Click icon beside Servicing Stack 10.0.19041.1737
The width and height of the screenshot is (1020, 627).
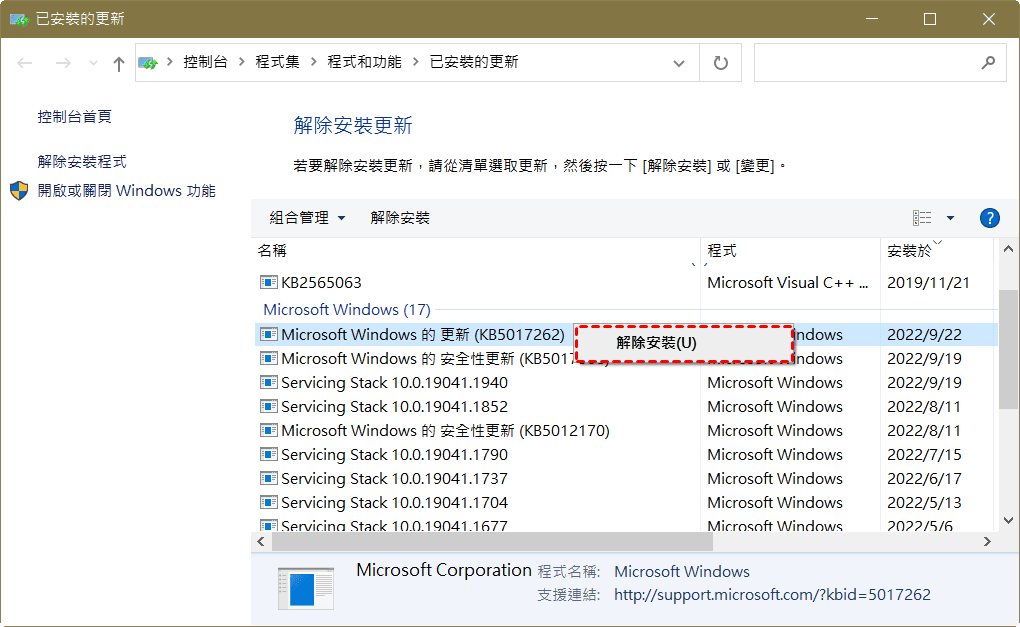click(x=268, y=479)
